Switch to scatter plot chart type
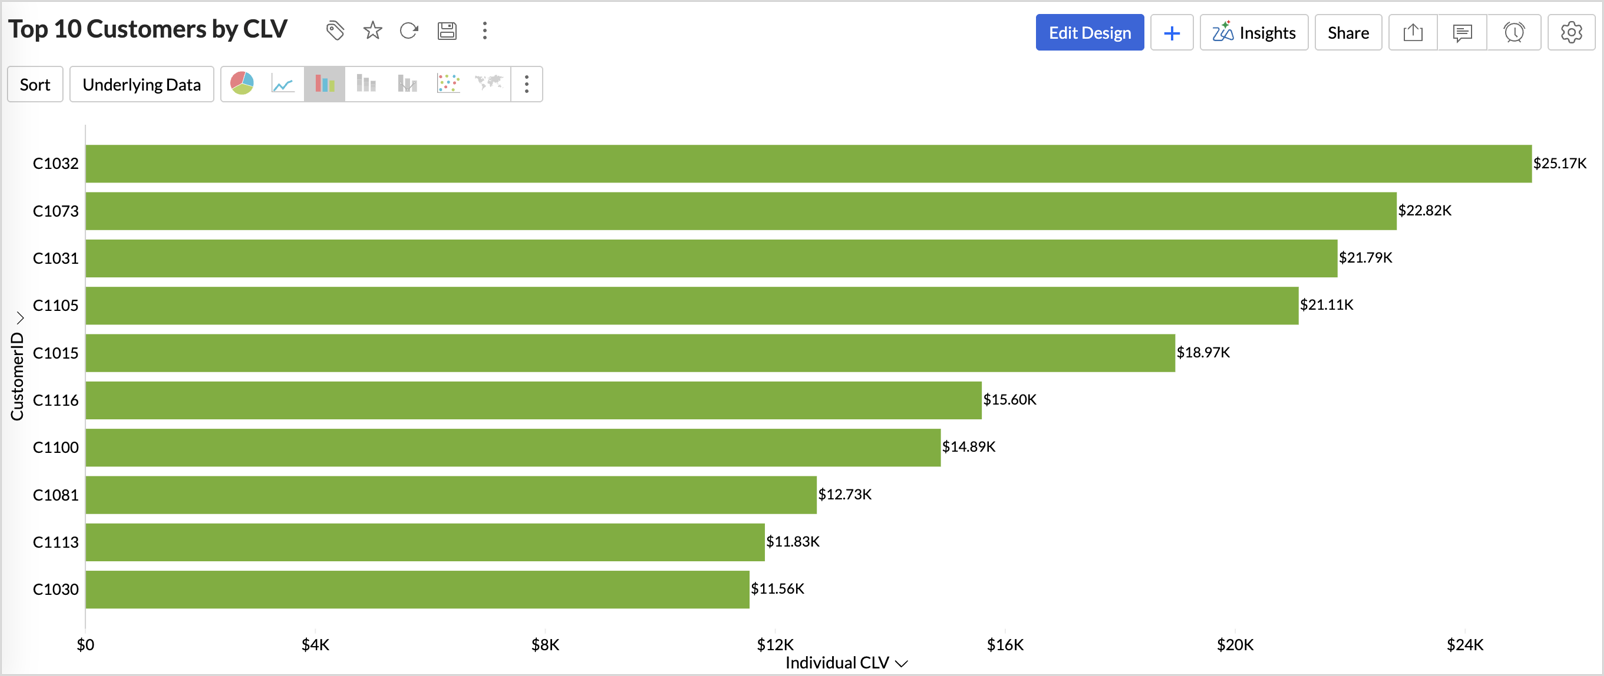The width and height of the screenshot is (1604, 676). 448,84
